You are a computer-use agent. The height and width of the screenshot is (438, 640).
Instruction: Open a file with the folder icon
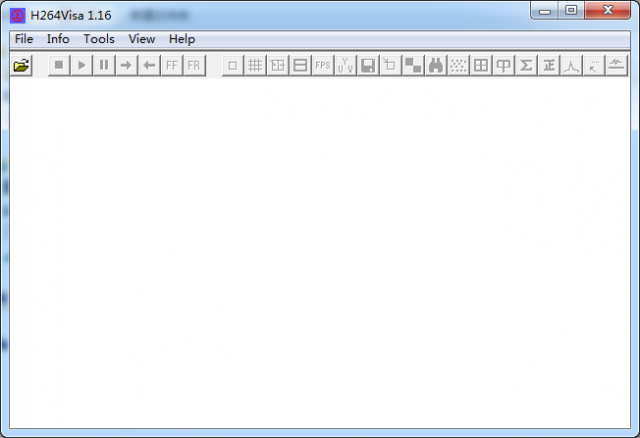coord(22,65)
